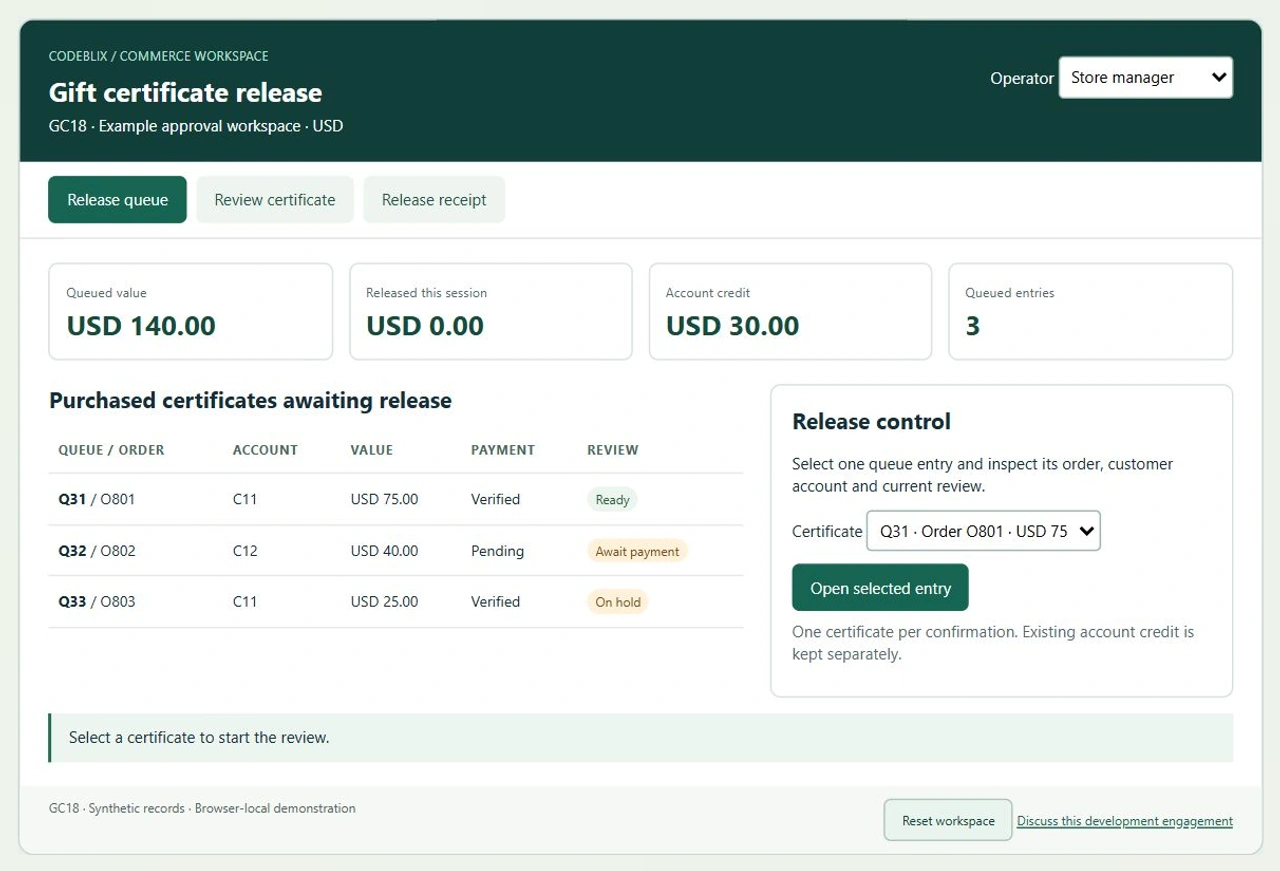Click the Release control panel heading
Viewport: 1280px width, 871px height.
coord(871,422)
